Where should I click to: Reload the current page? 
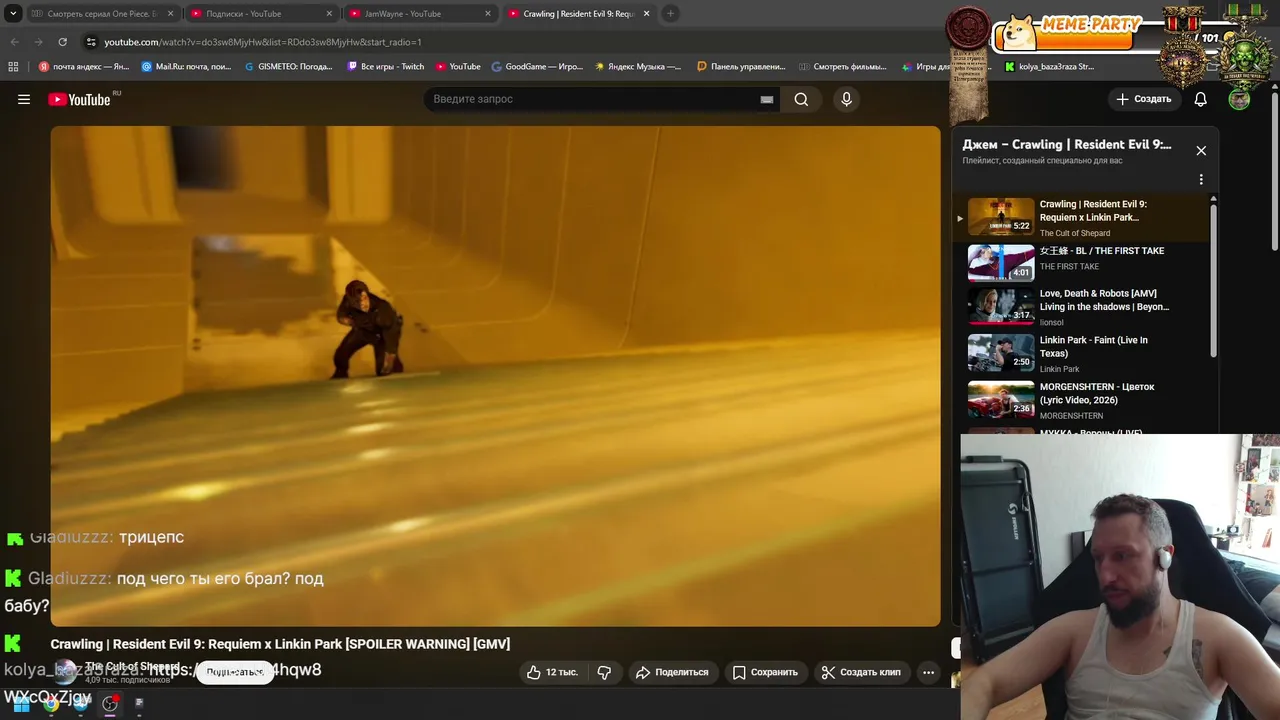[x=63, y=42]
